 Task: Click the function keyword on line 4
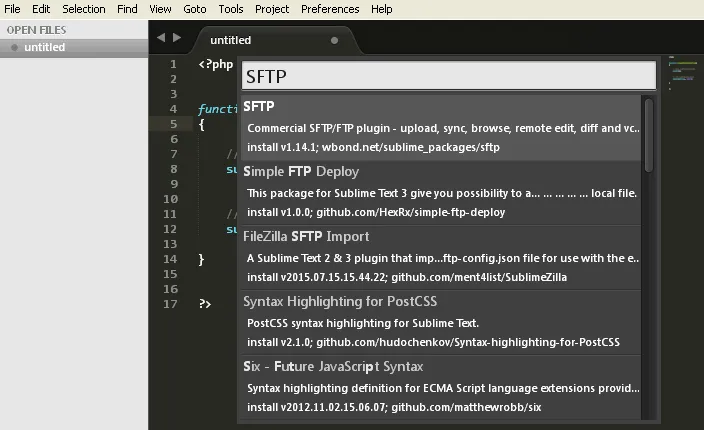coord(217,109)
